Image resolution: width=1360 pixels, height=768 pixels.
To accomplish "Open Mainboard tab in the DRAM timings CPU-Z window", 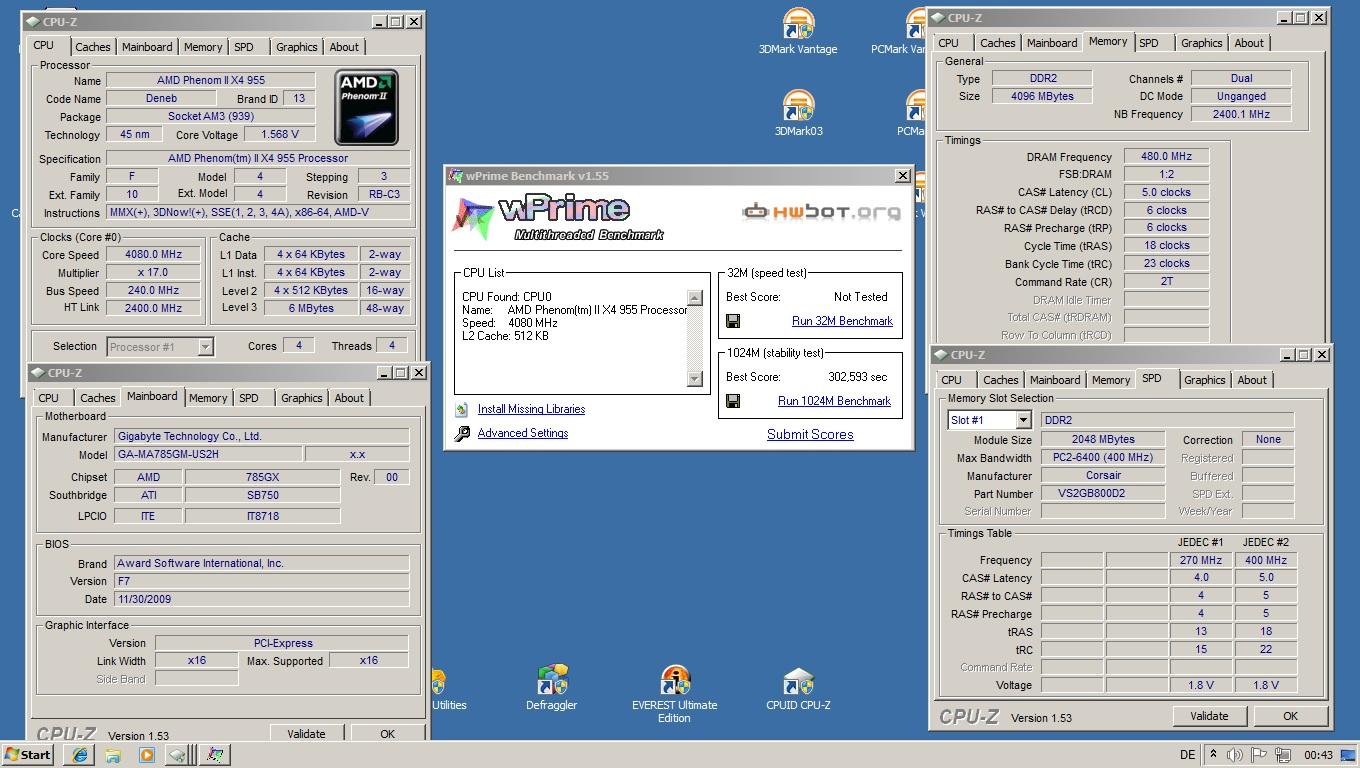I will coord(1052,43).
